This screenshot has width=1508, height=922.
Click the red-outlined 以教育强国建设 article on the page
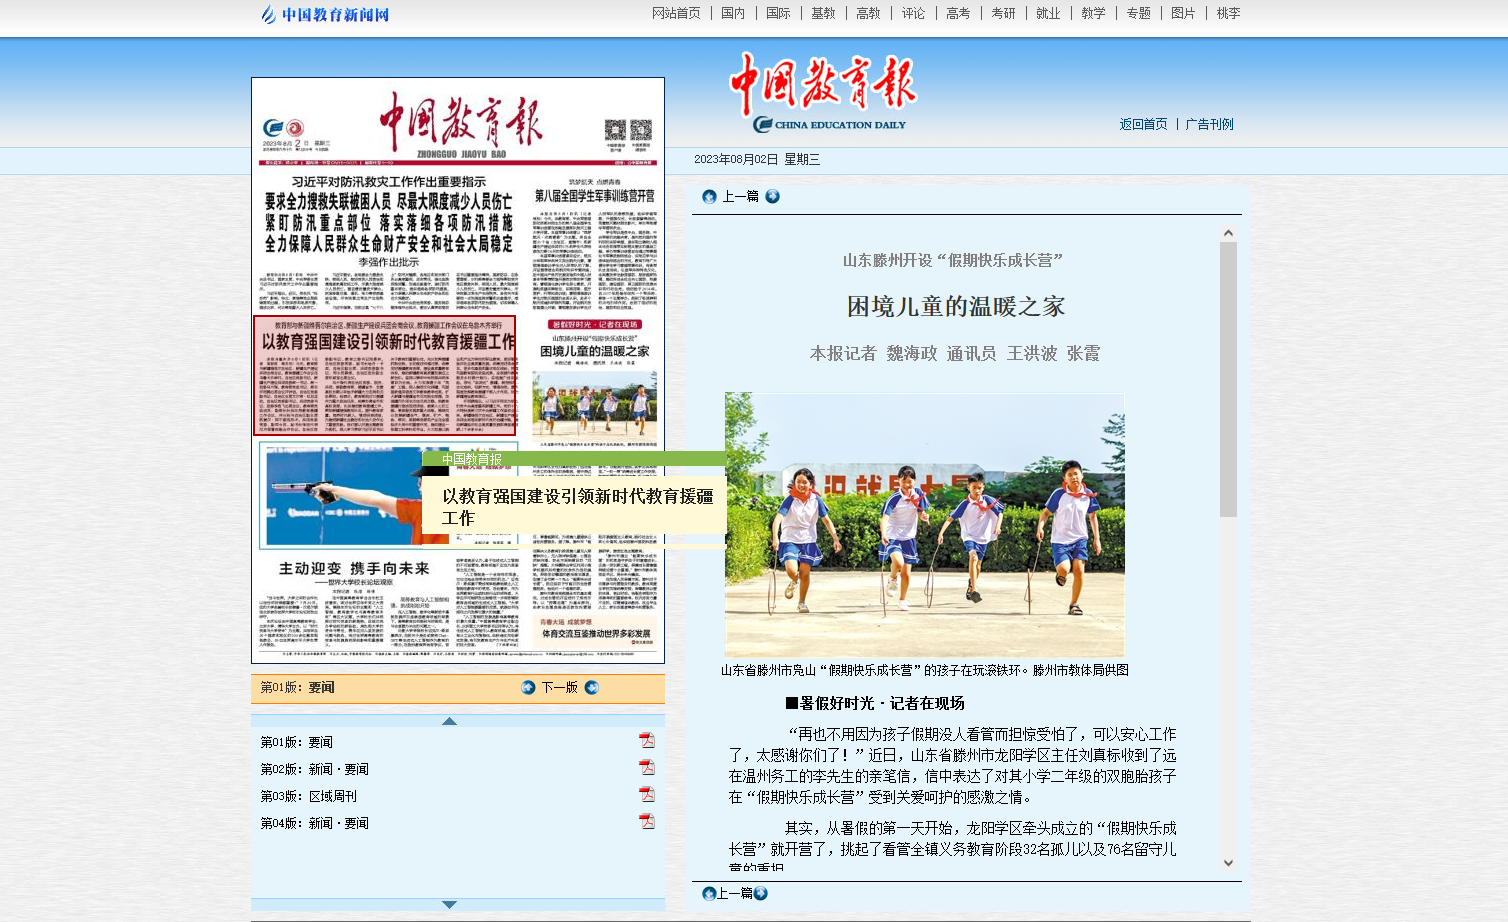(x=385, y=376)
